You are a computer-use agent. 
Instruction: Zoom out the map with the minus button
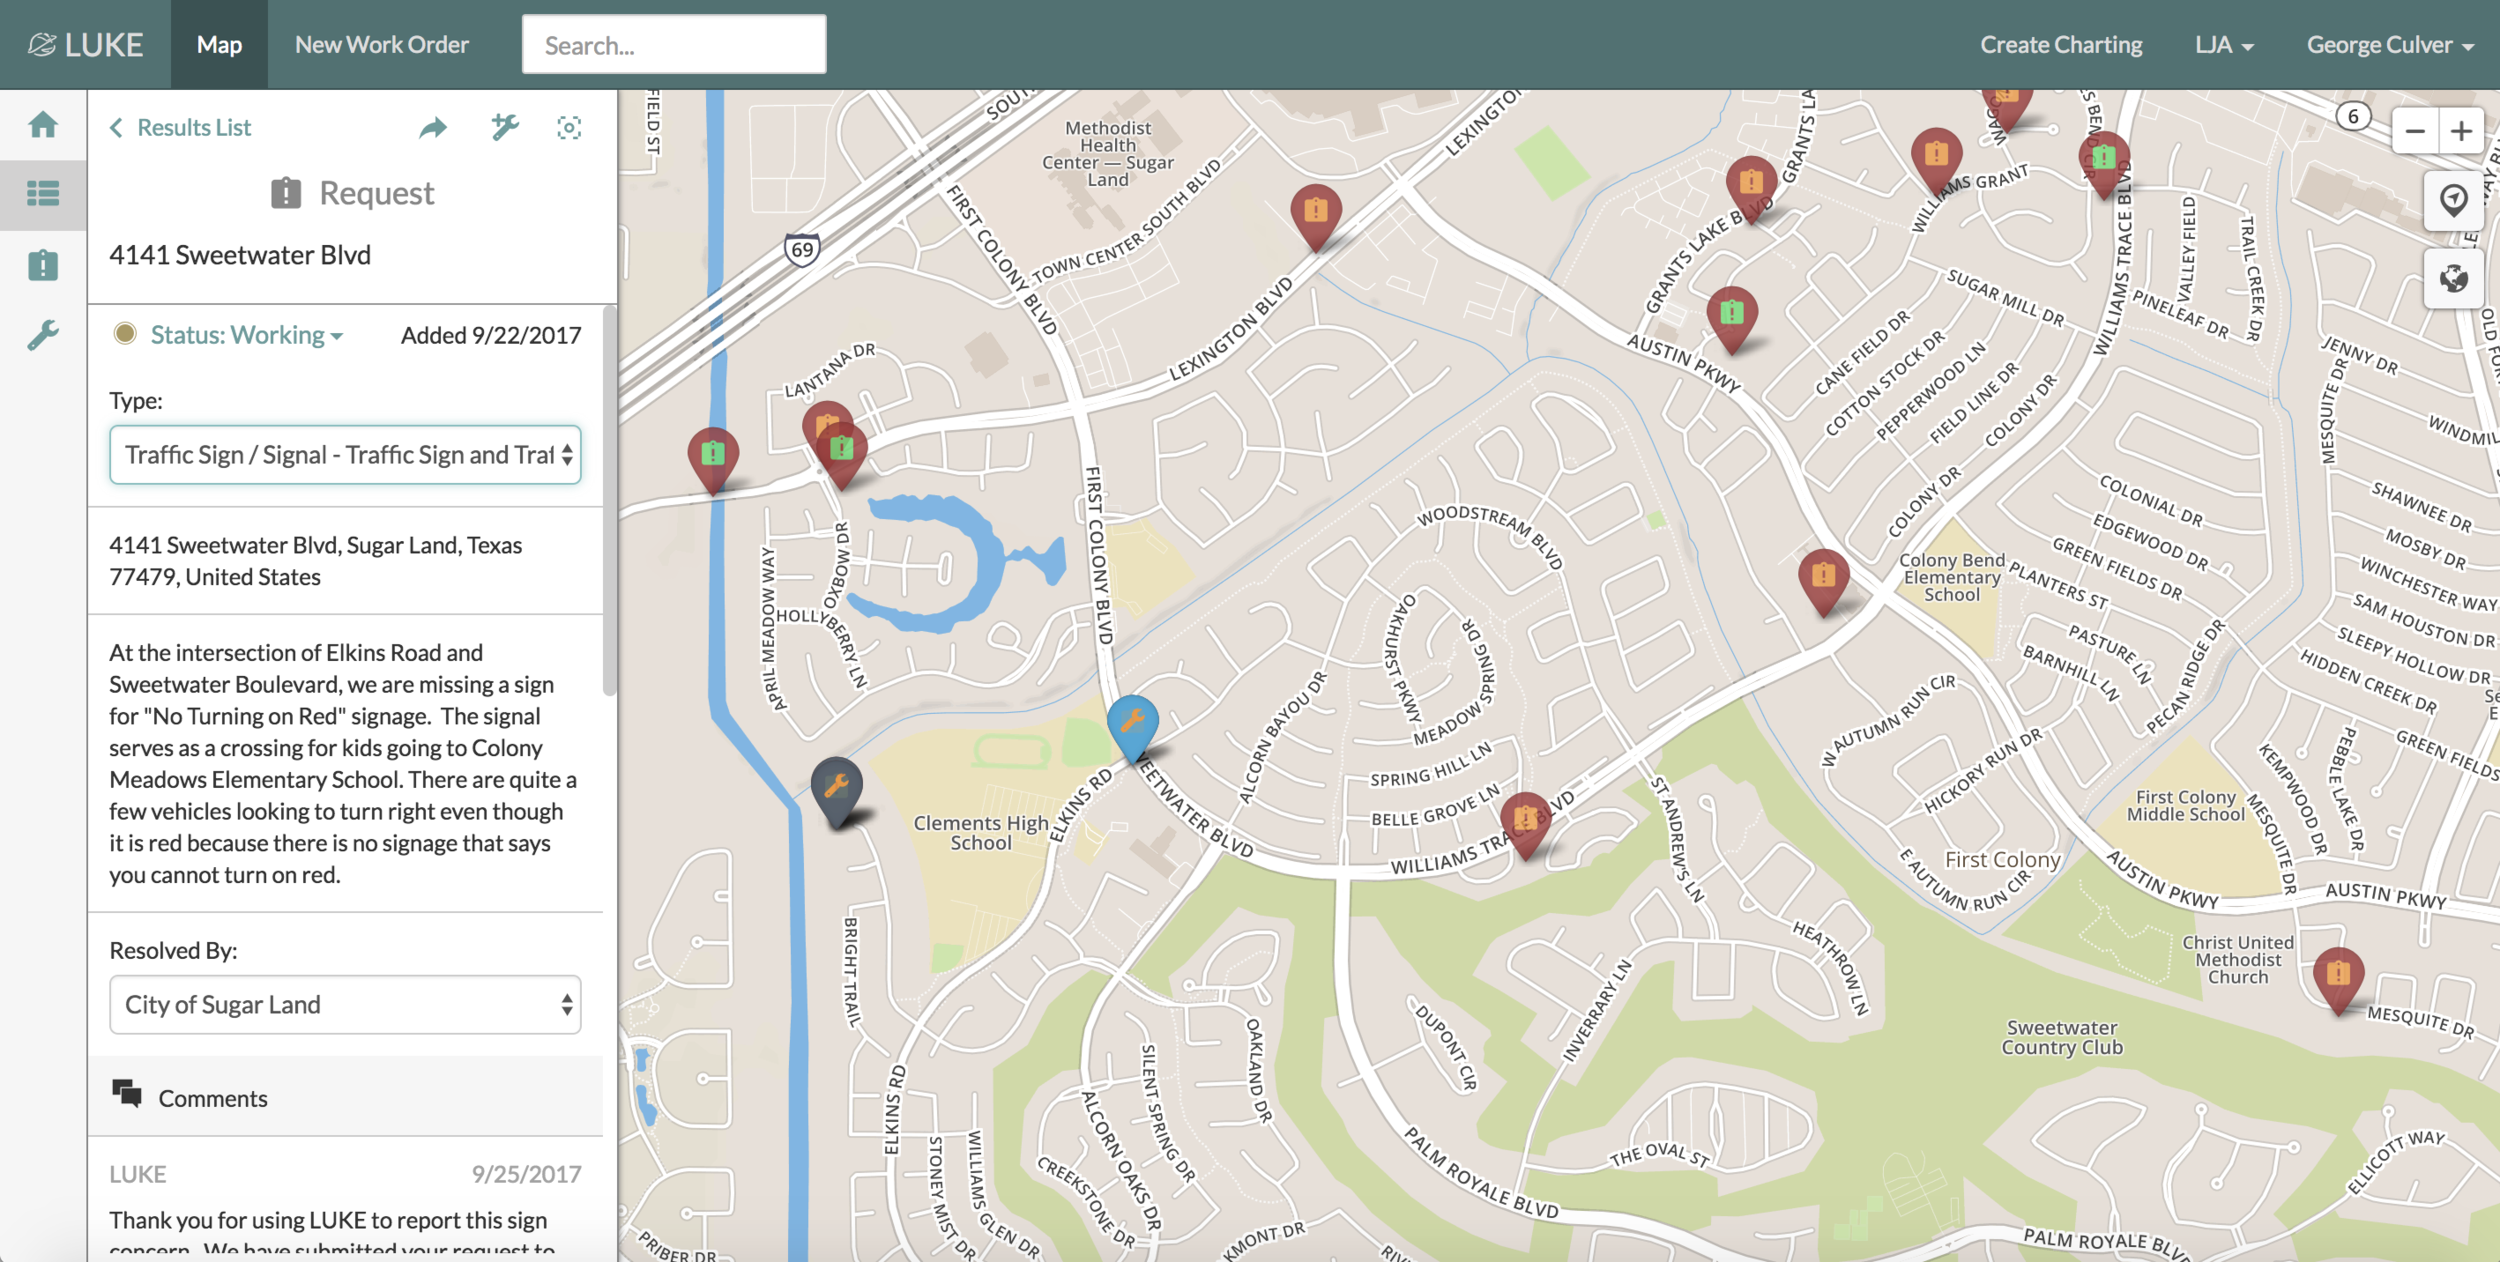pyautogui.click(x=2415, y=131)
